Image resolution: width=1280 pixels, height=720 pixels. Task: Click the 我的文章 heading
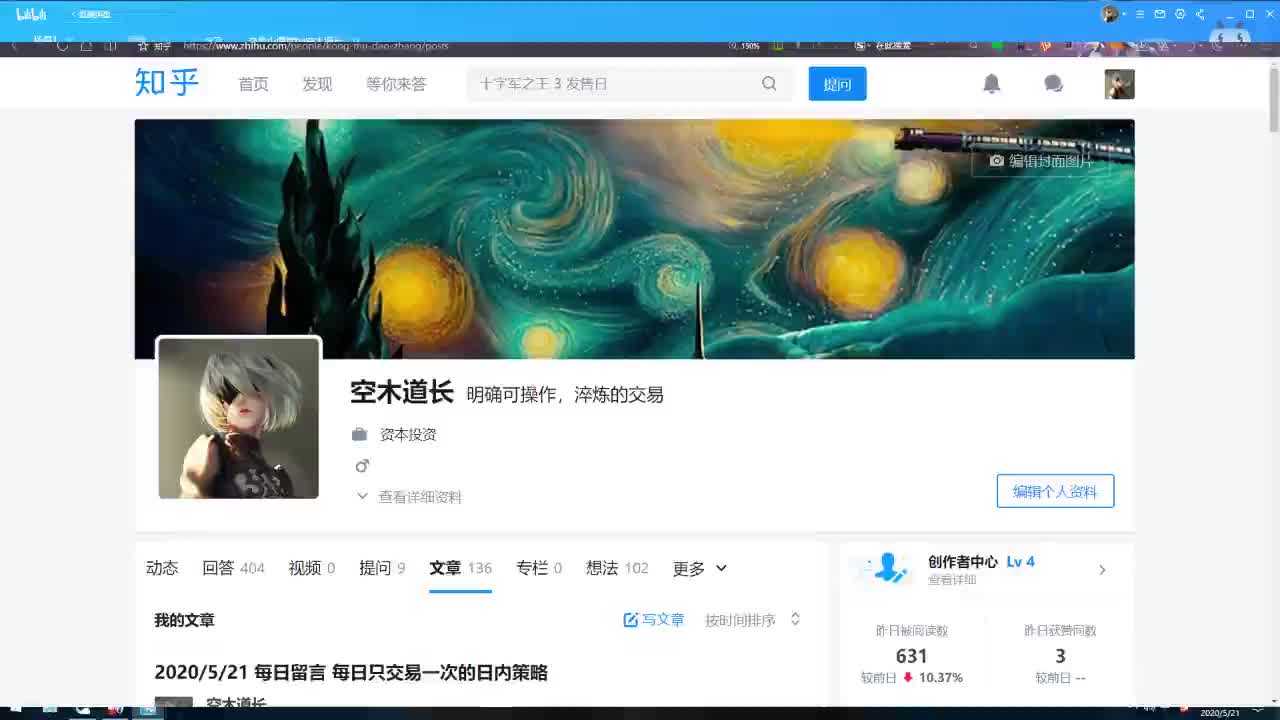(x=184, y=620)
